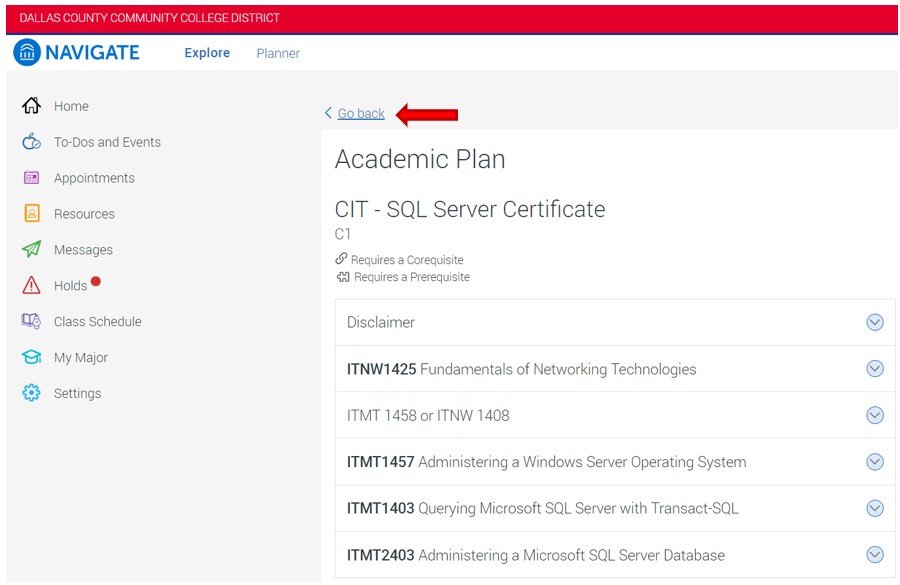Screen dimensions: 900x585
Task: Switch to the Planner tab
Action: click(x=278, y=53)
